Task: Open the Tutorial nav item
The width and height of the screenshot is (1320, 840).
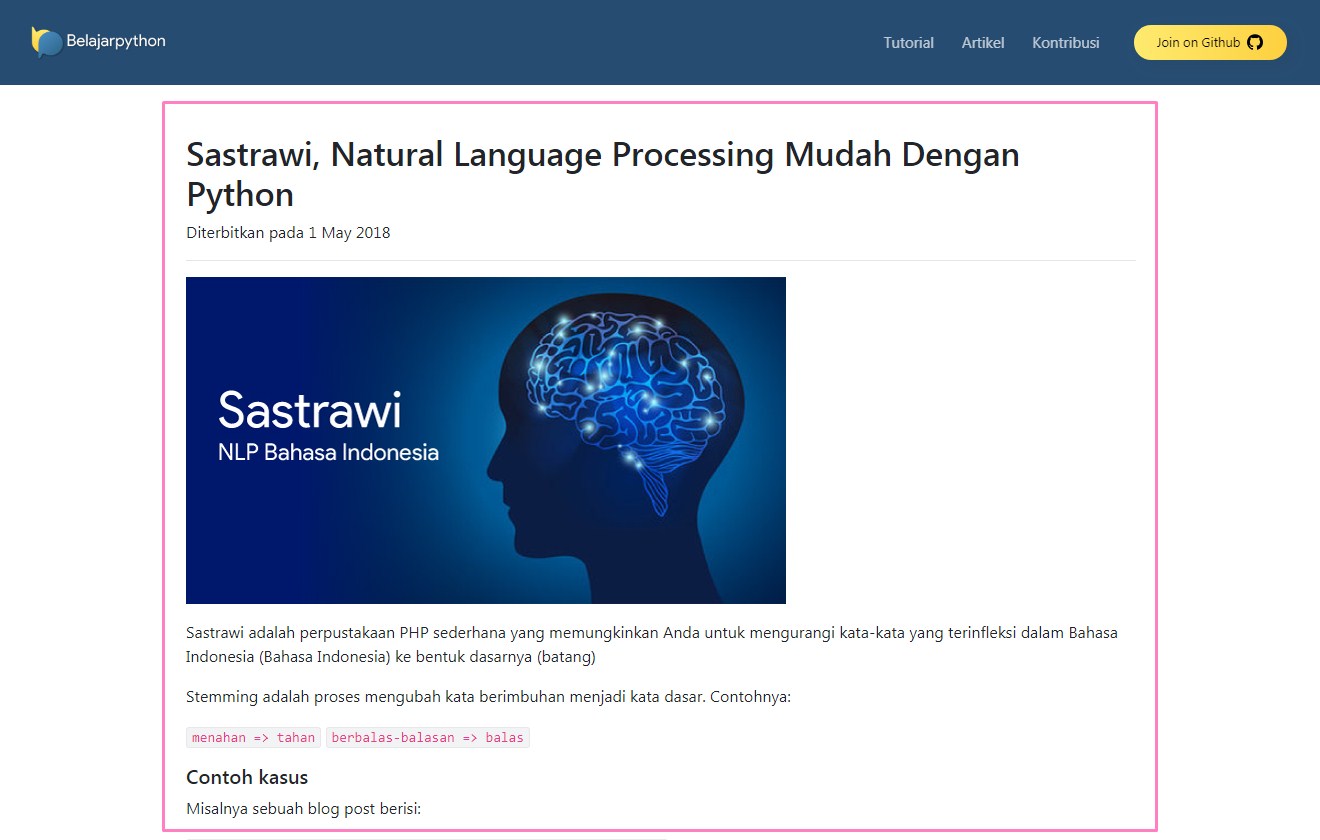Action: [908, 43]
